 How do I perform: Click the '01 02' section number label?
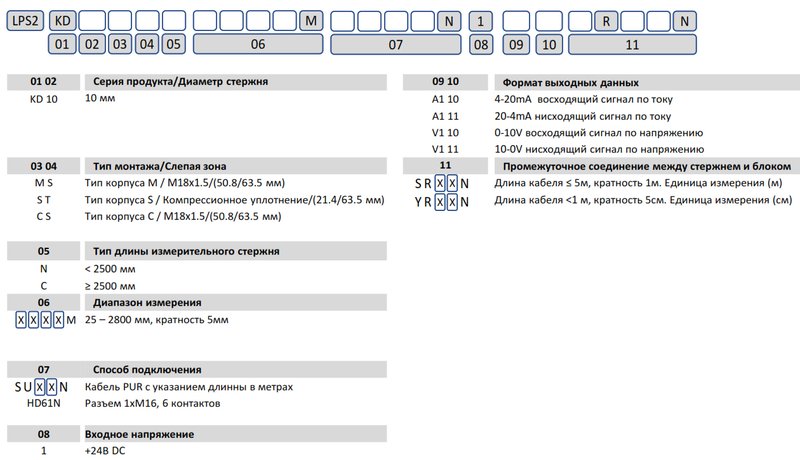[x=44, y=82]
